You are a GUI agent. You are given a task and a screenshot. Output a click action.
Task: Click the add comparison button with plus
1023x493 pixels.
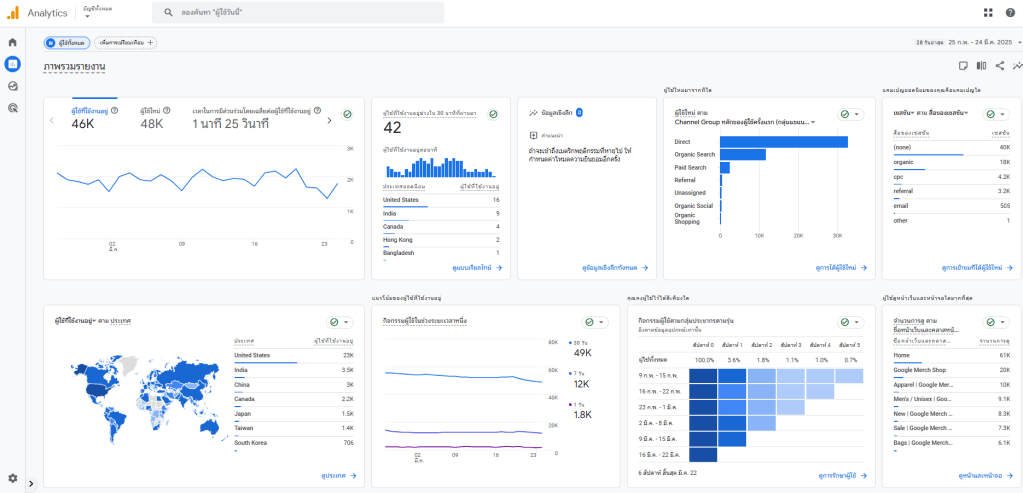(124, 43)
